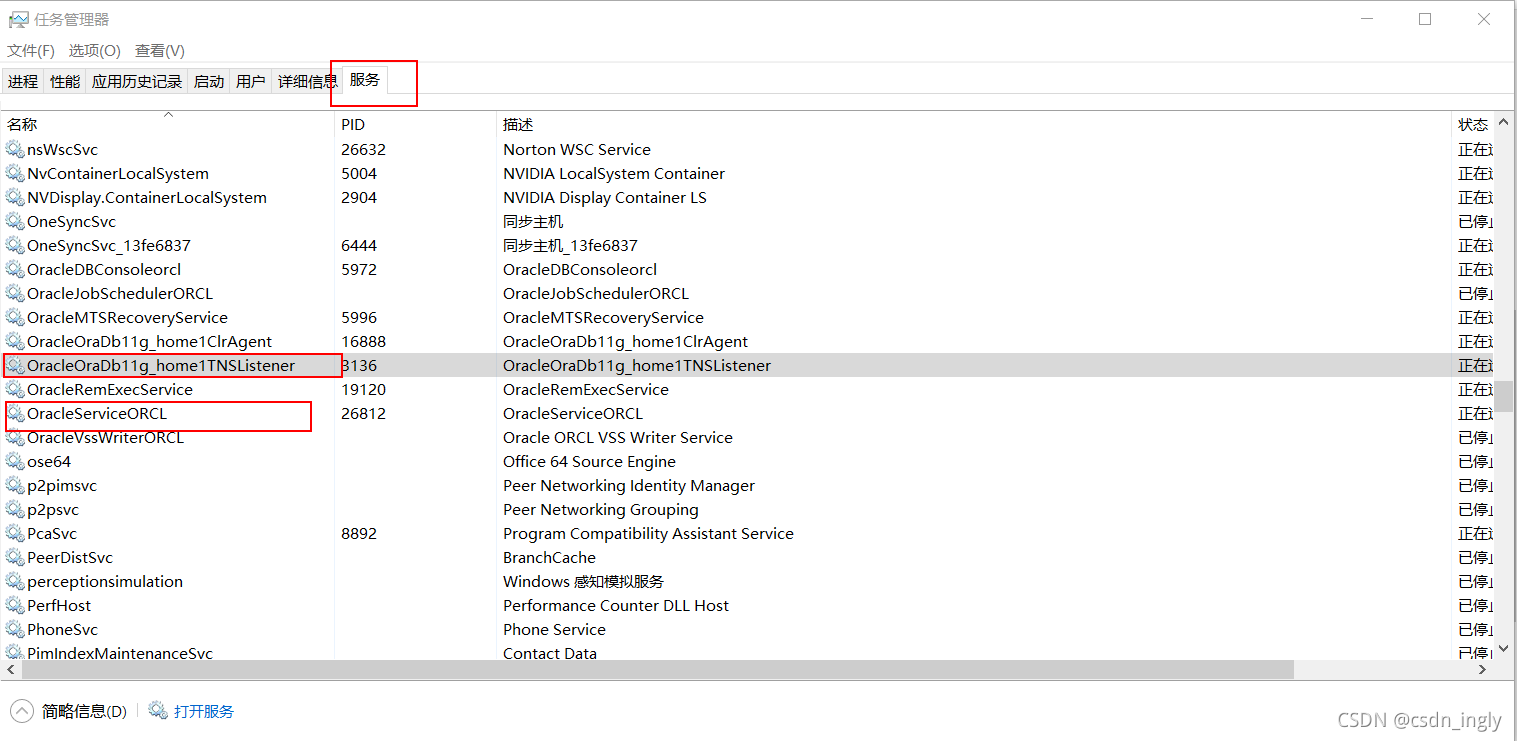Click the Task Manager icon in title bar
1517x741 pixels.
pyautogui.click(x=21, y=18)
